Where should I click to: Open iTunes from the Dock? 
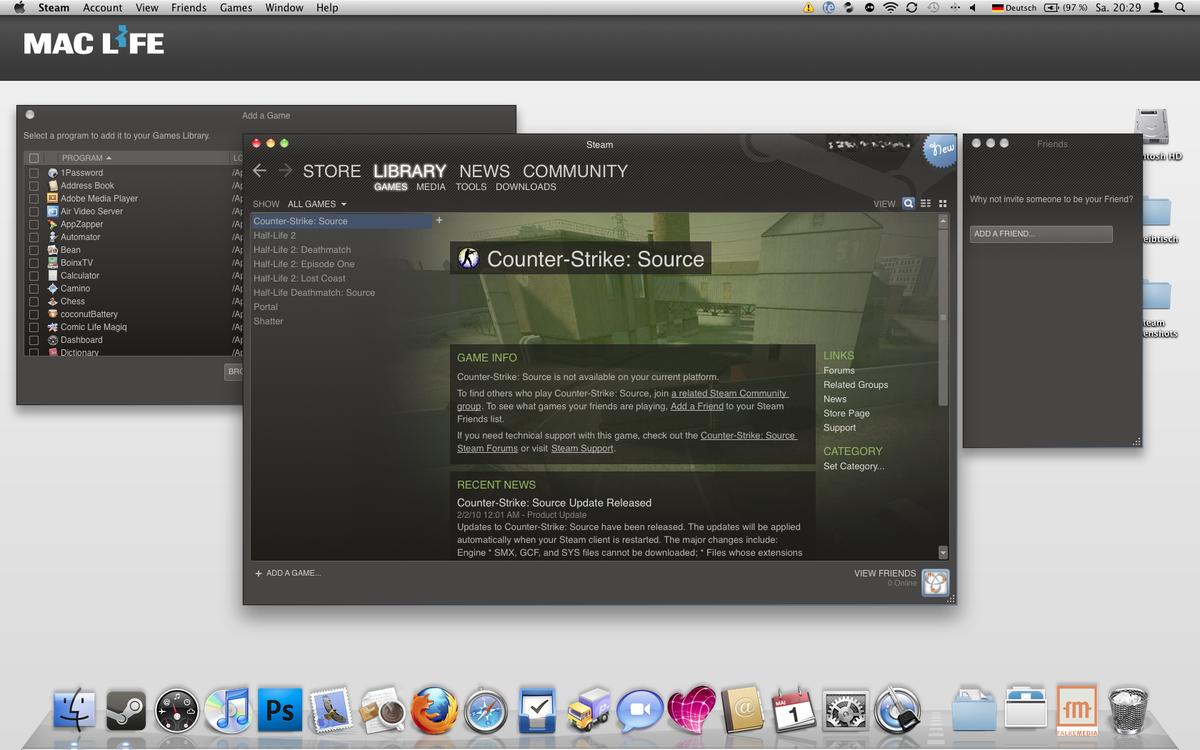pyautogui.click(x=228, y=711)
